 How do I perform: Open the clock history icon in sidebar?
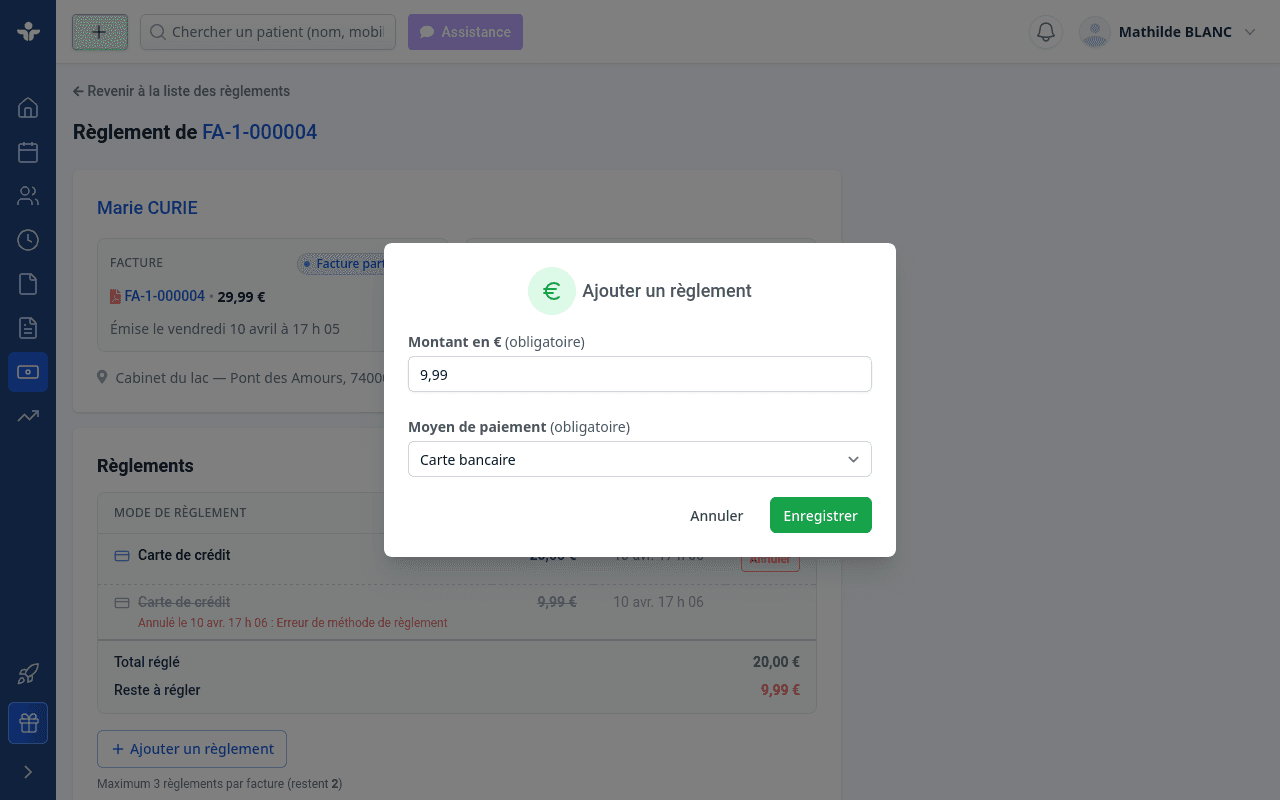click(x=28, y=240)
